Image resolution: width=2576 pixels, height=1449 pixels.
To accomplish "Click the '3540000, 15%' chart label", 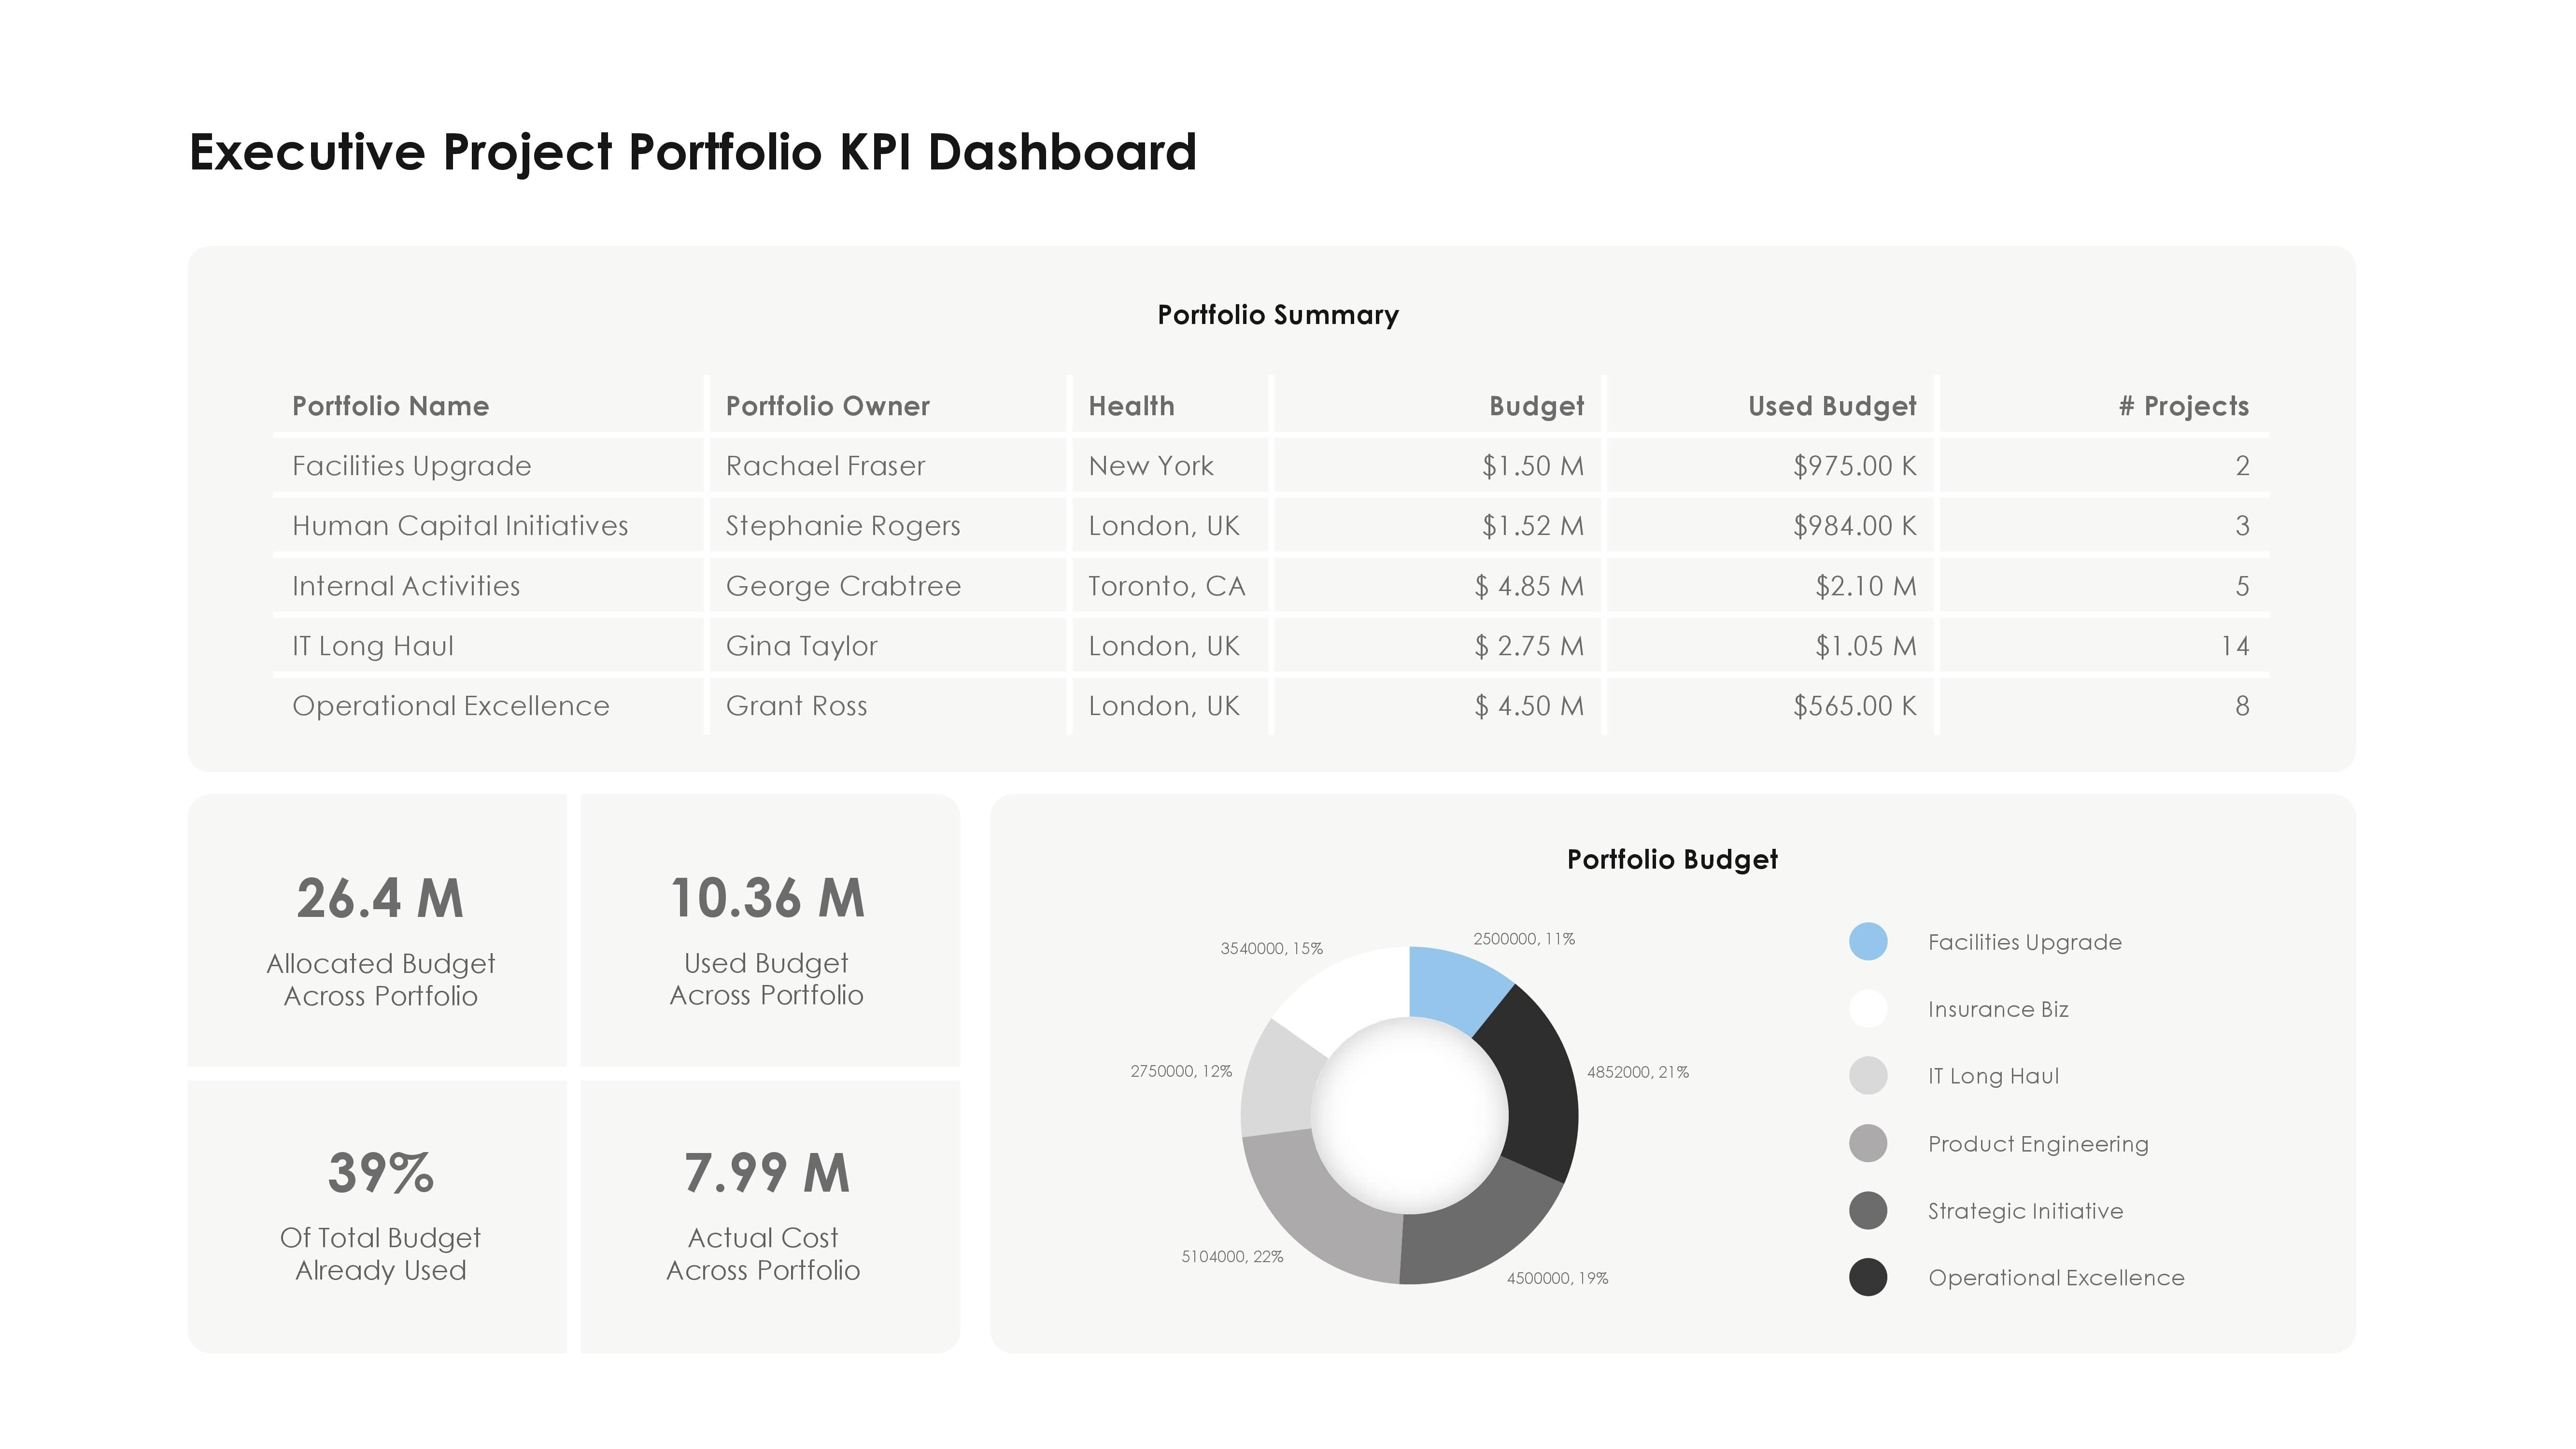I will pos(1271,948).
